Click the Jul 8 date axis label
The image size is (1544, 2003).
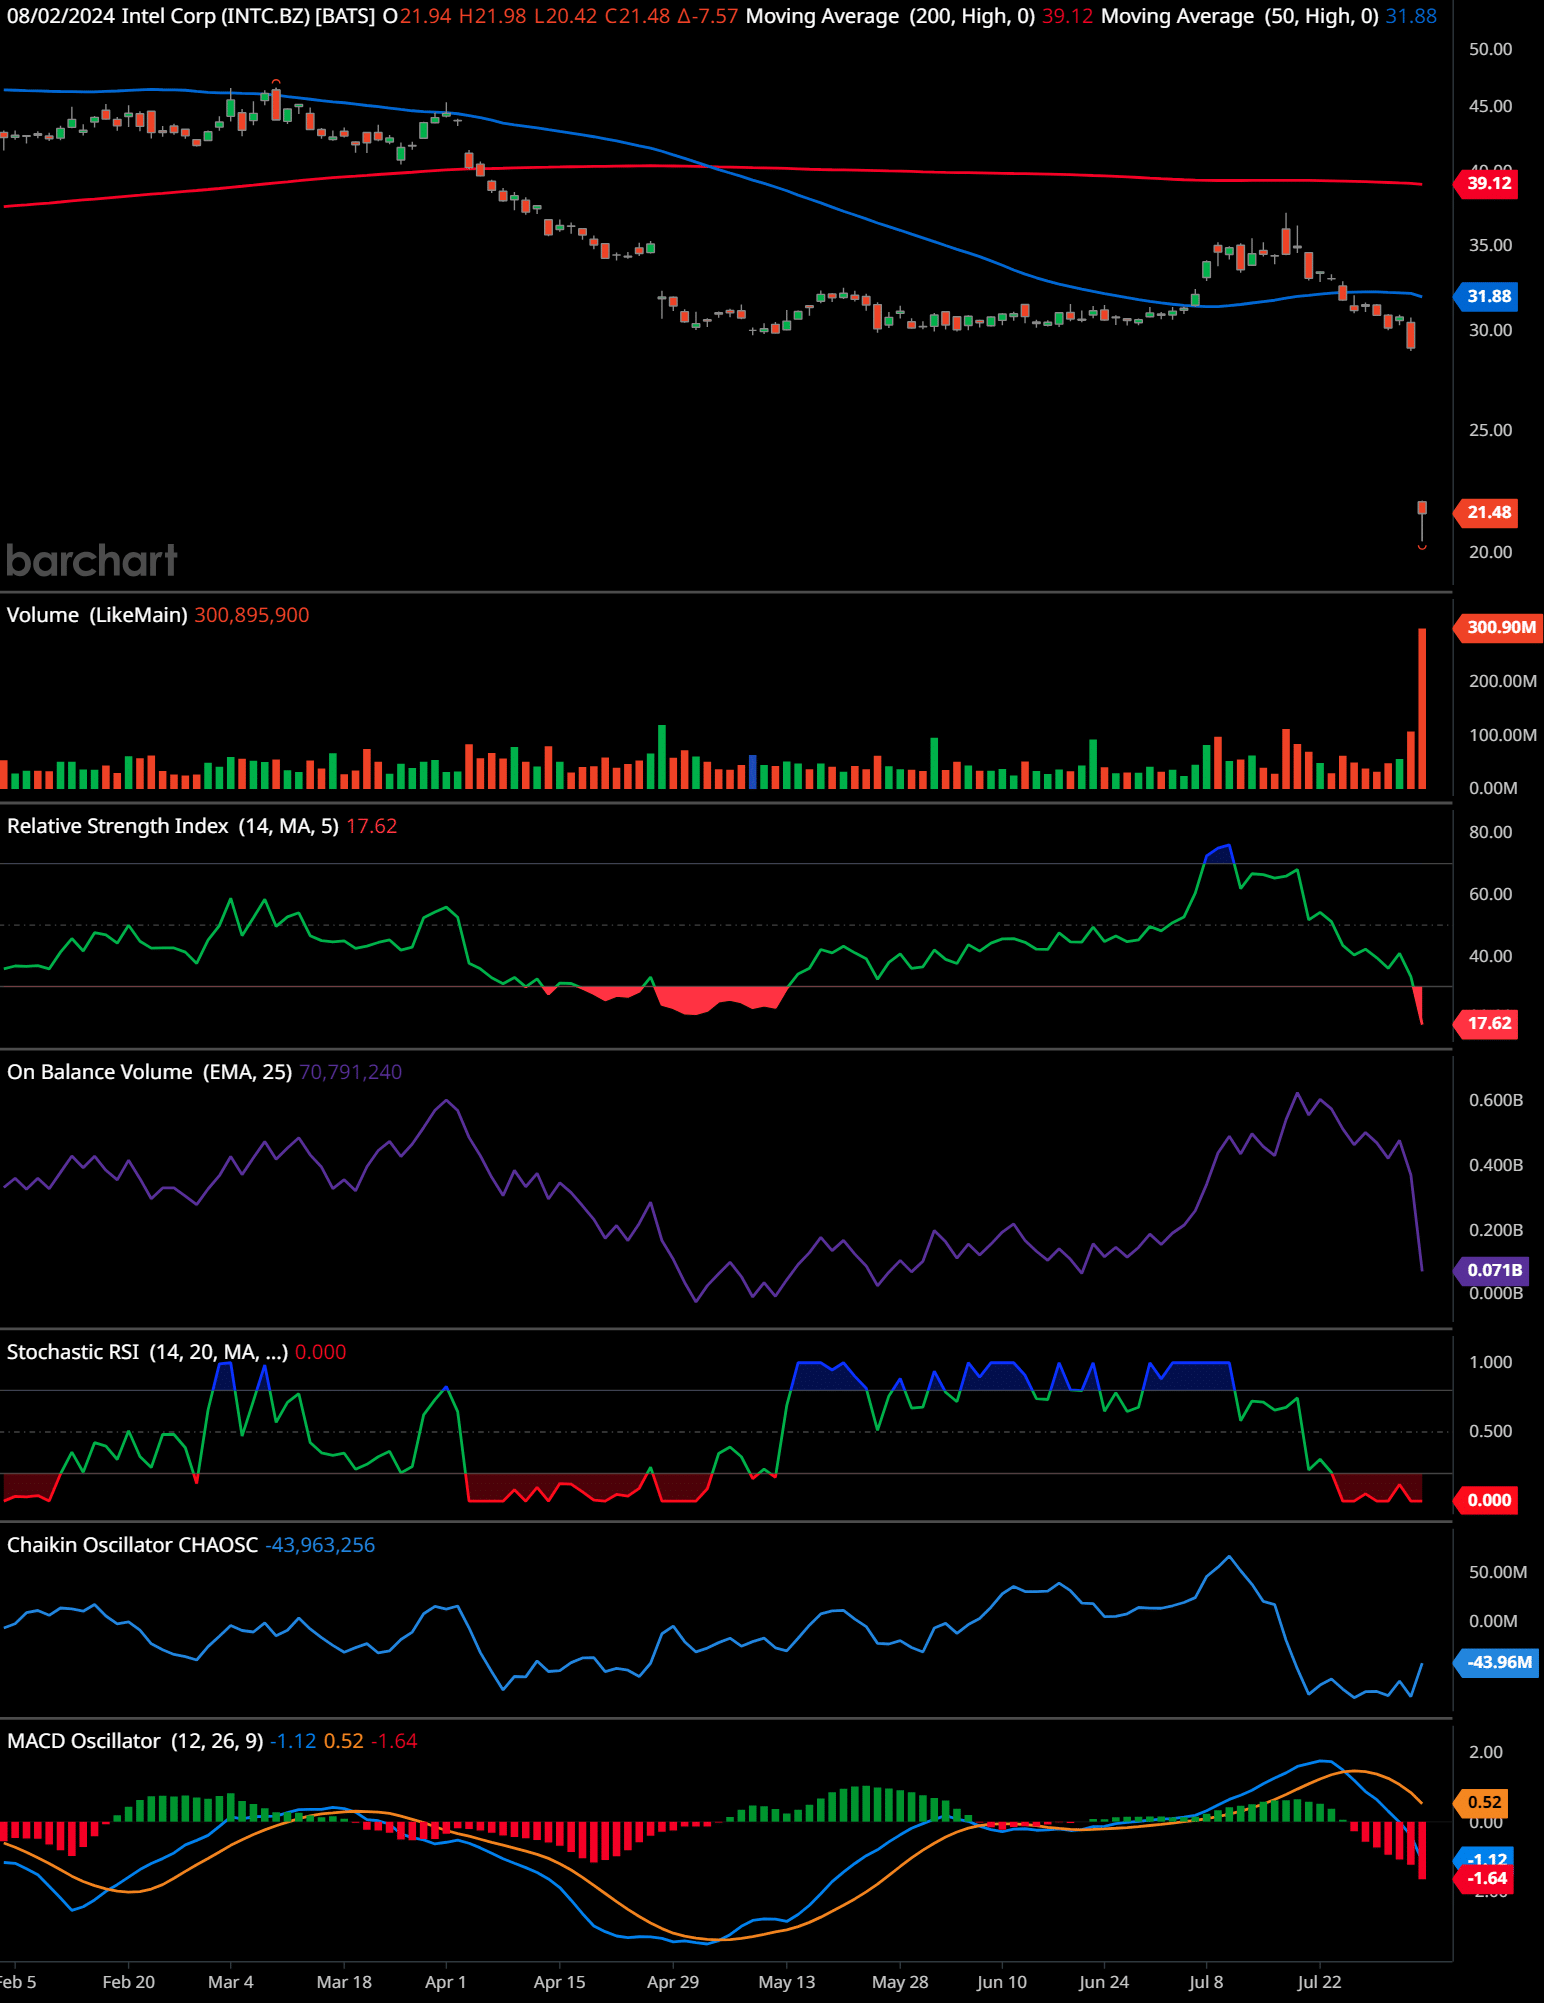[x=1206, y=1982]
